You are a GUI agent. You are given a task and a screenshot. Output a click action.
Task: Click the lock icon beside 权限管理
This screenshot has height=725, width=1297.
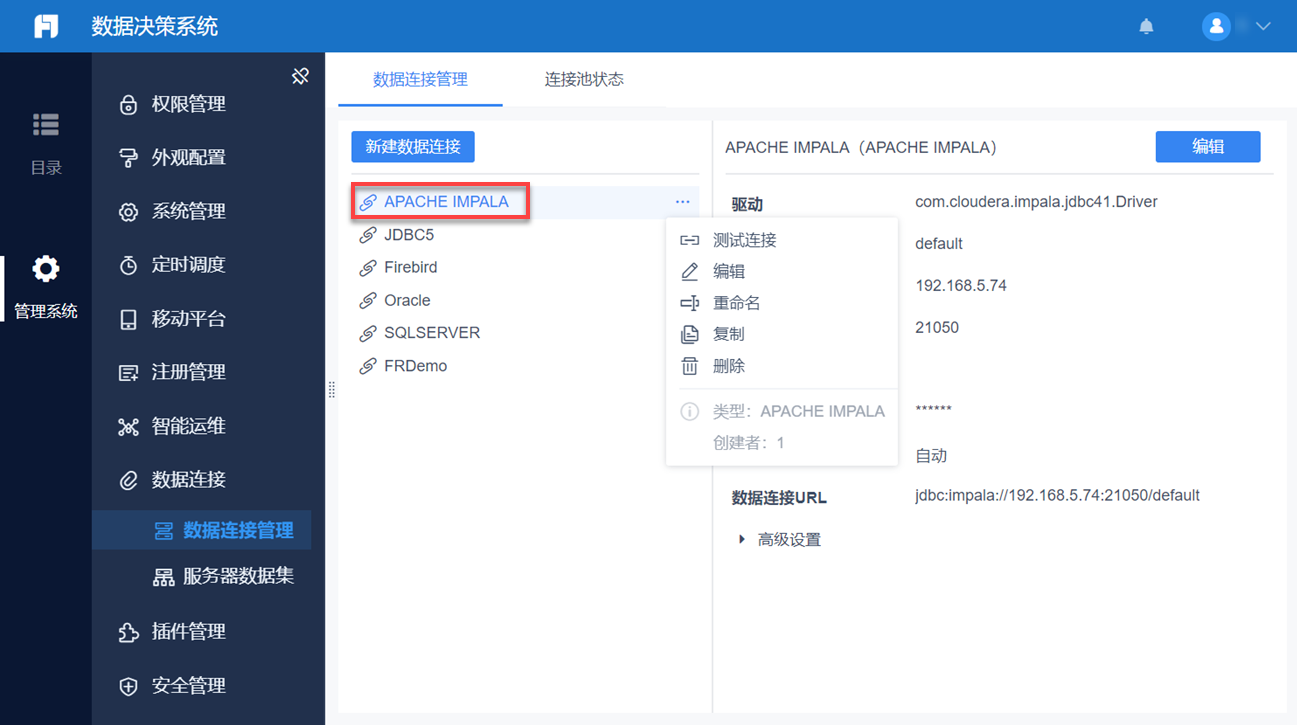(x=128, y=105)
